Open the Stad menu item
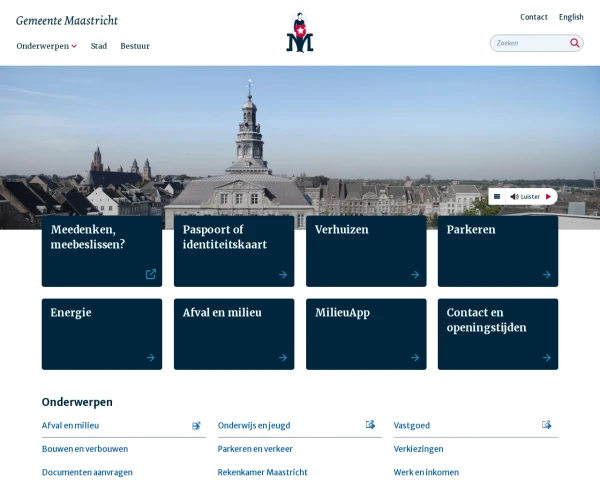Image resolution: width=600 pixels, height=480 pixels. point(99,46)
